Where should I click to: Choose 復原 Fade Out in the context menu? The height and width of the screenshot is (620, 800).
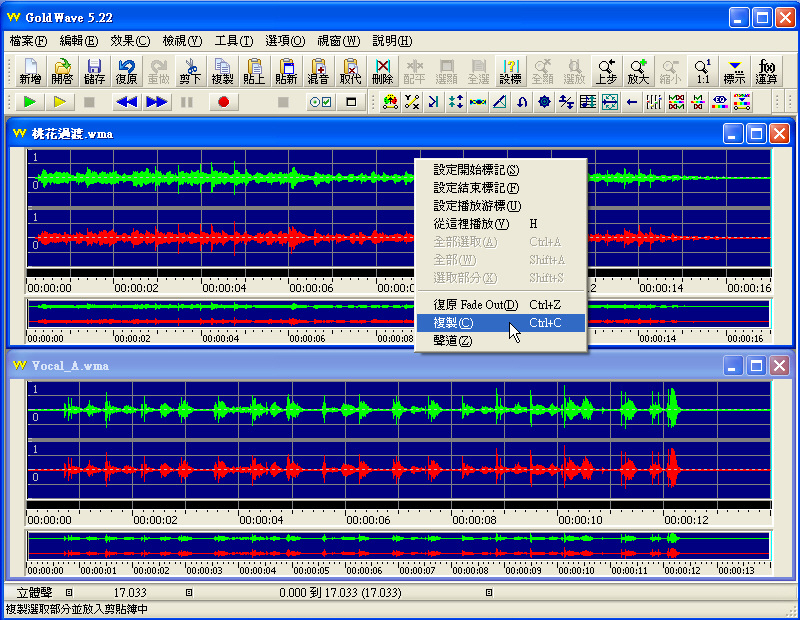click(501, 305)
